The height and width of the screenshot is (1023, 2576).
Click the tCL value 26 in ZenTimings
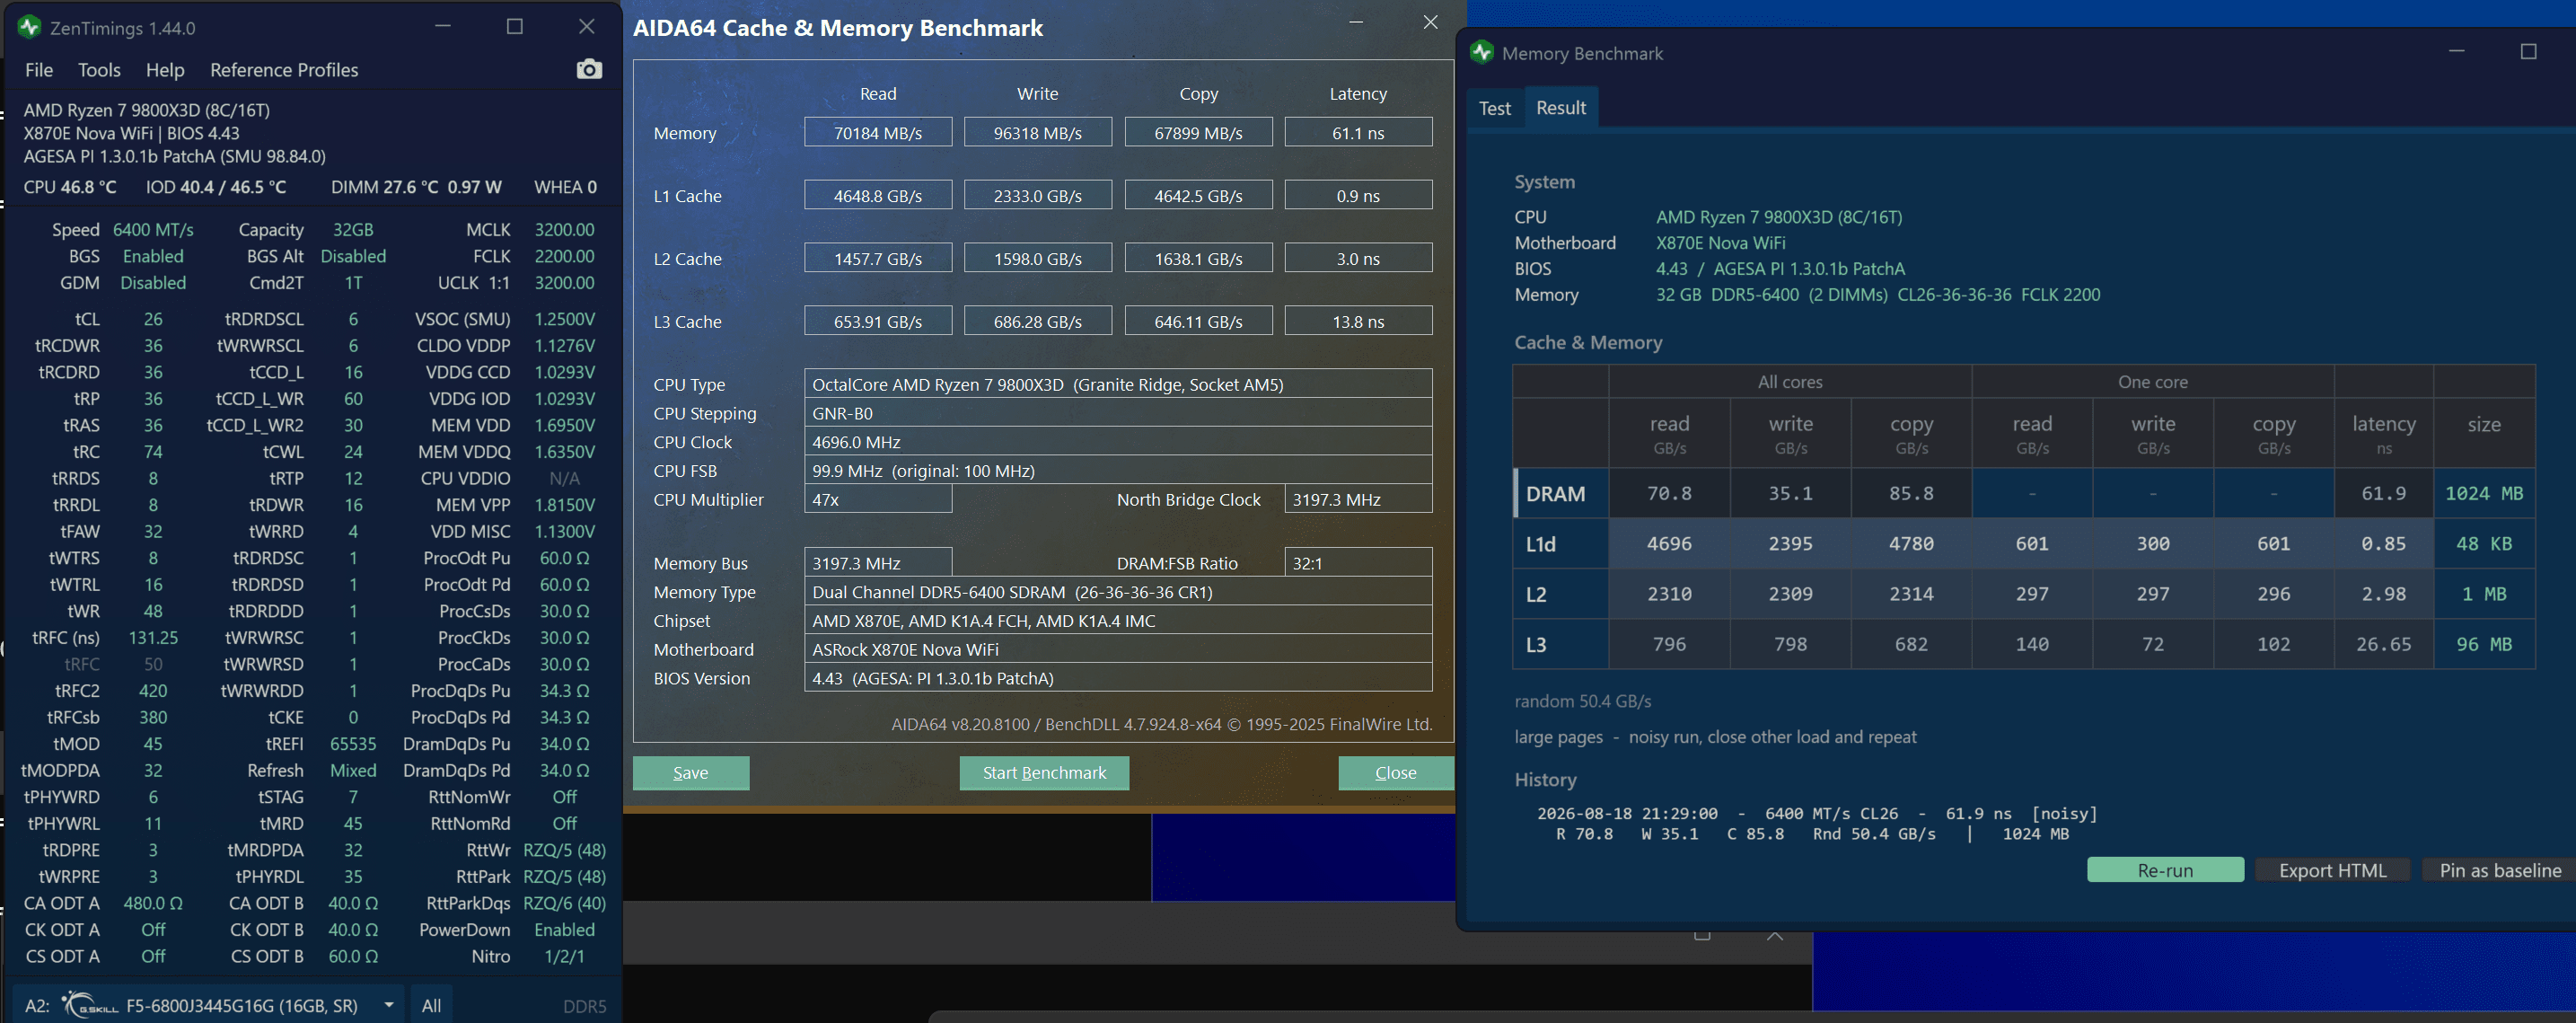pyautogui.click(x=153, y=319)
